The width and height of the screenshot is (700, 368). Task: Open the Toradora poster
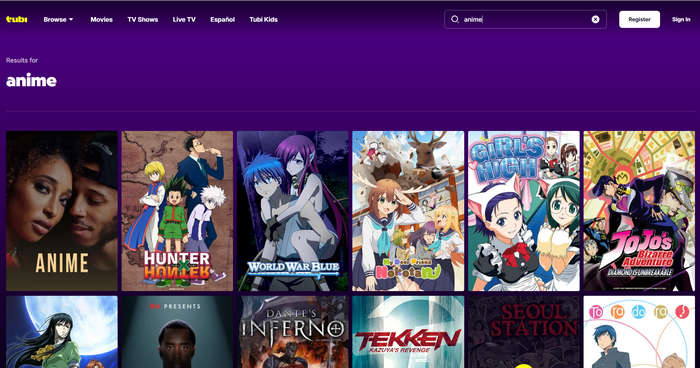coord(639,332)
